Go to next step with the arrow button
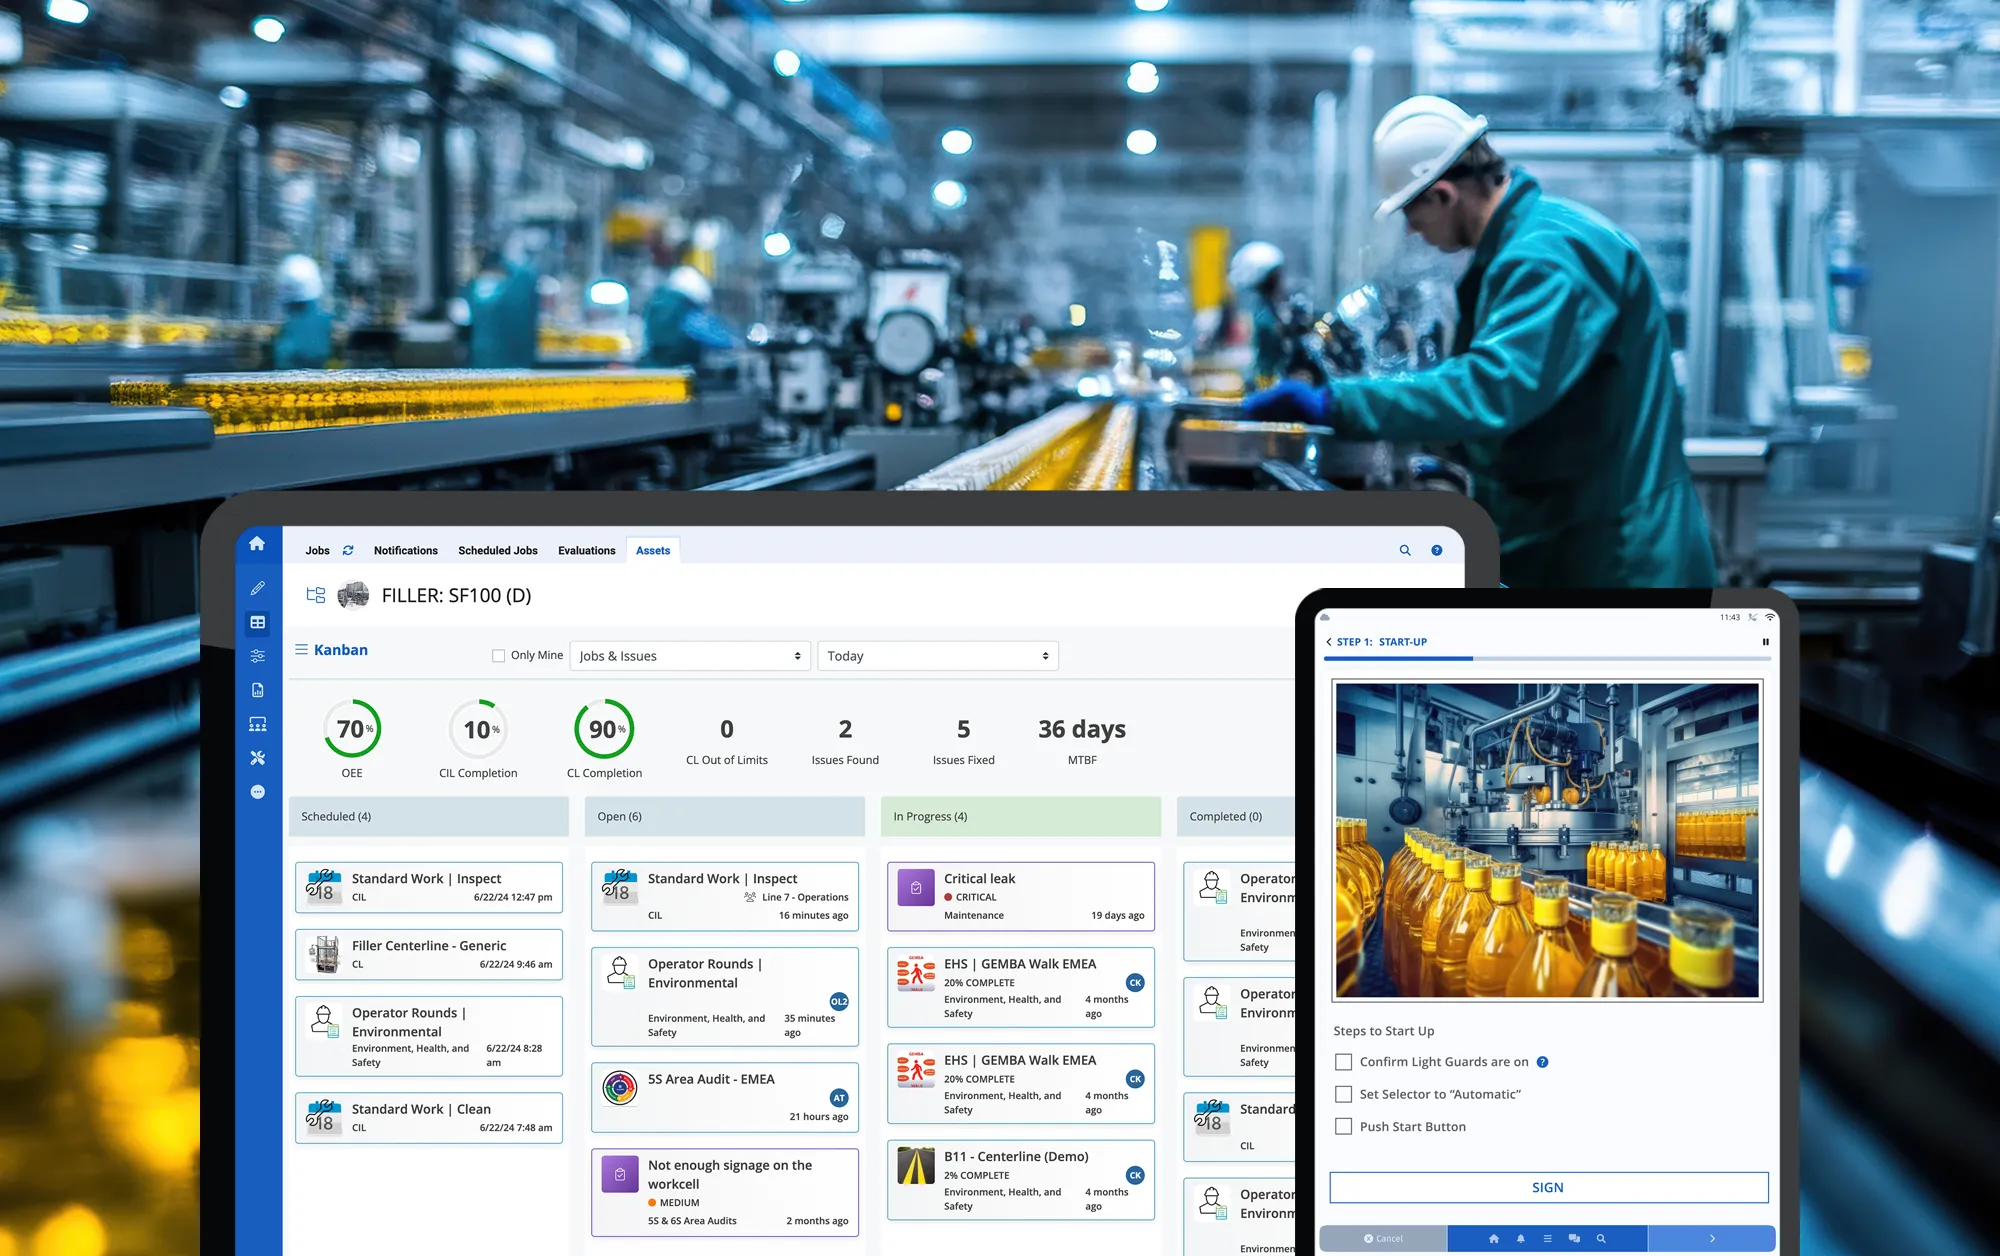 [x=1712, y=1239]
